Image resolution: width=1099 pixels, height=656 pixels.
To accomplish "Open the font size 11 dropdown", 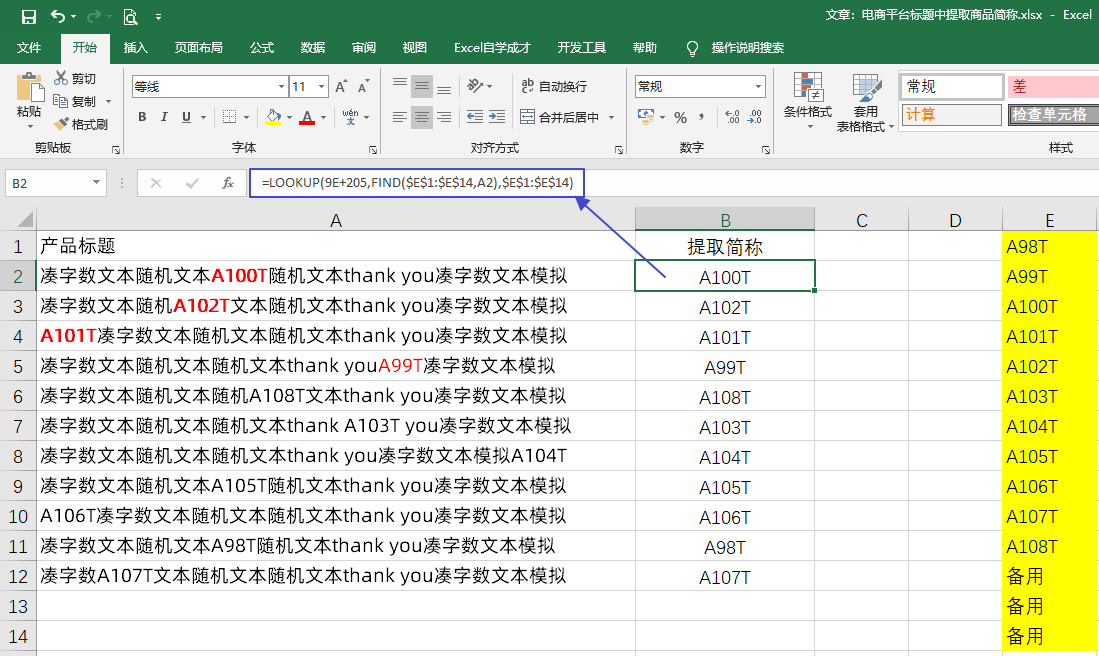I will (322, 87).
